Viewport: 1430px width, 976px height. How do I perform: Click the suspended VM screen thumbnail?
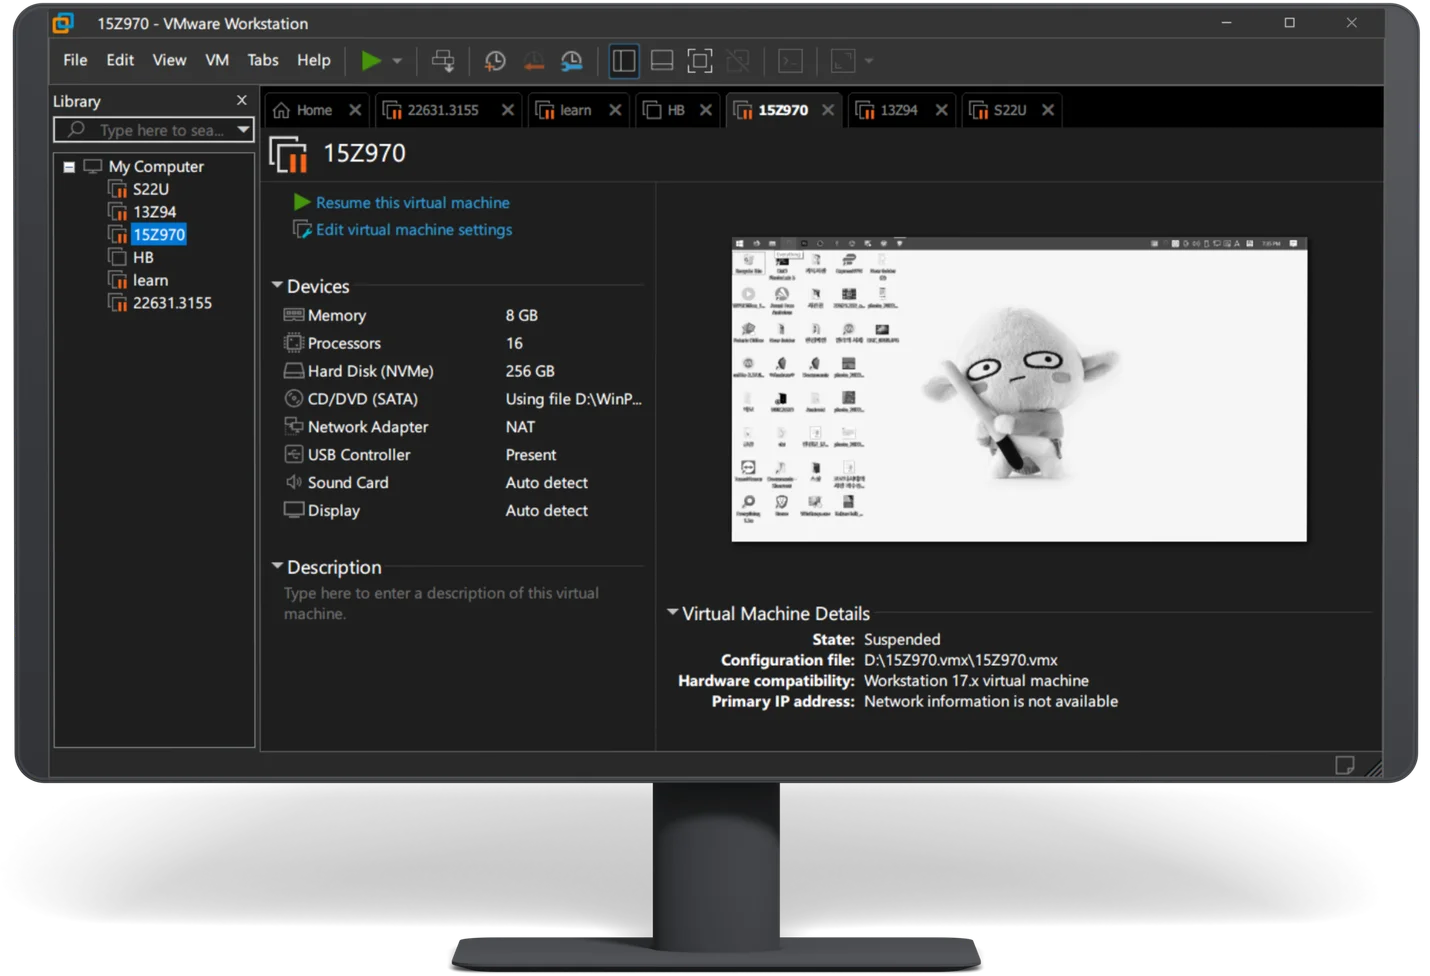pos(1019,390)
